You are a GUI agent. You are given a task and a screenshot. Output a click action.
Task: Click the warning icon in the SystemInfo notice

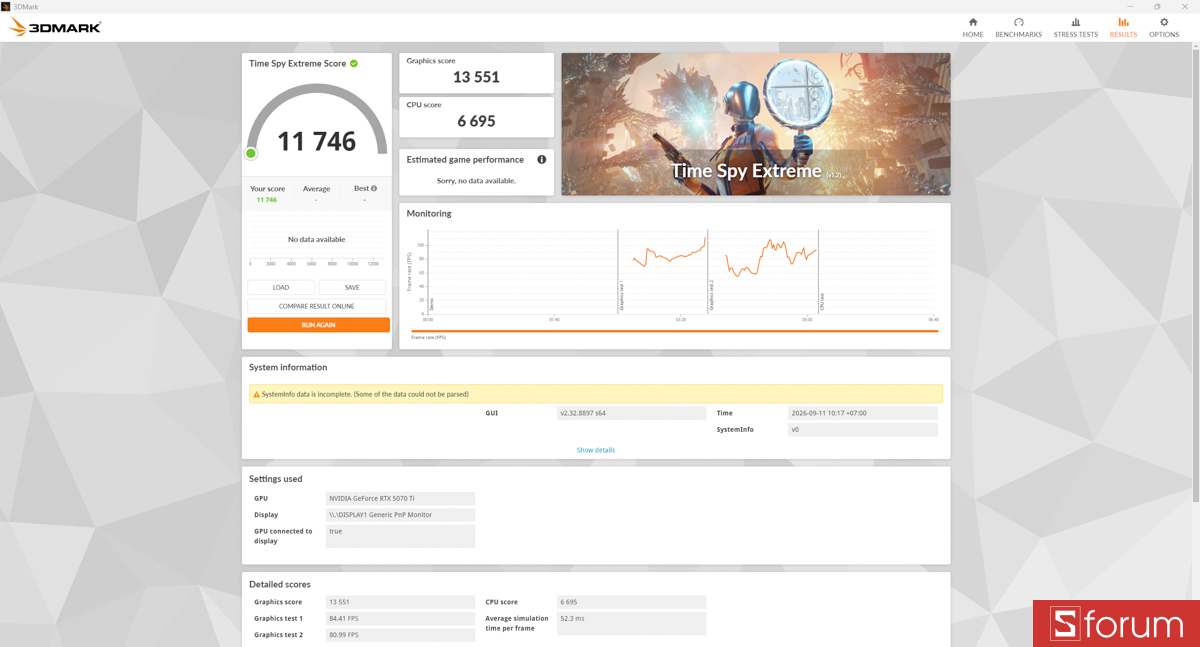point(257,394)
